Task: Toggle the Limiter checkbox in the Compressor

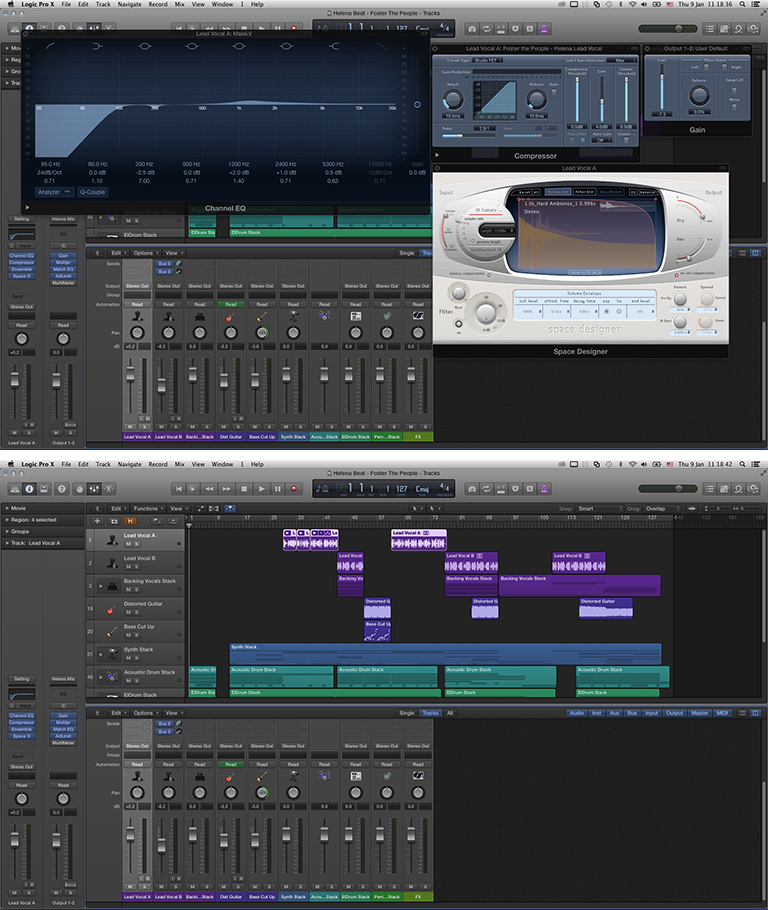Action: click(x=626, y=140)
